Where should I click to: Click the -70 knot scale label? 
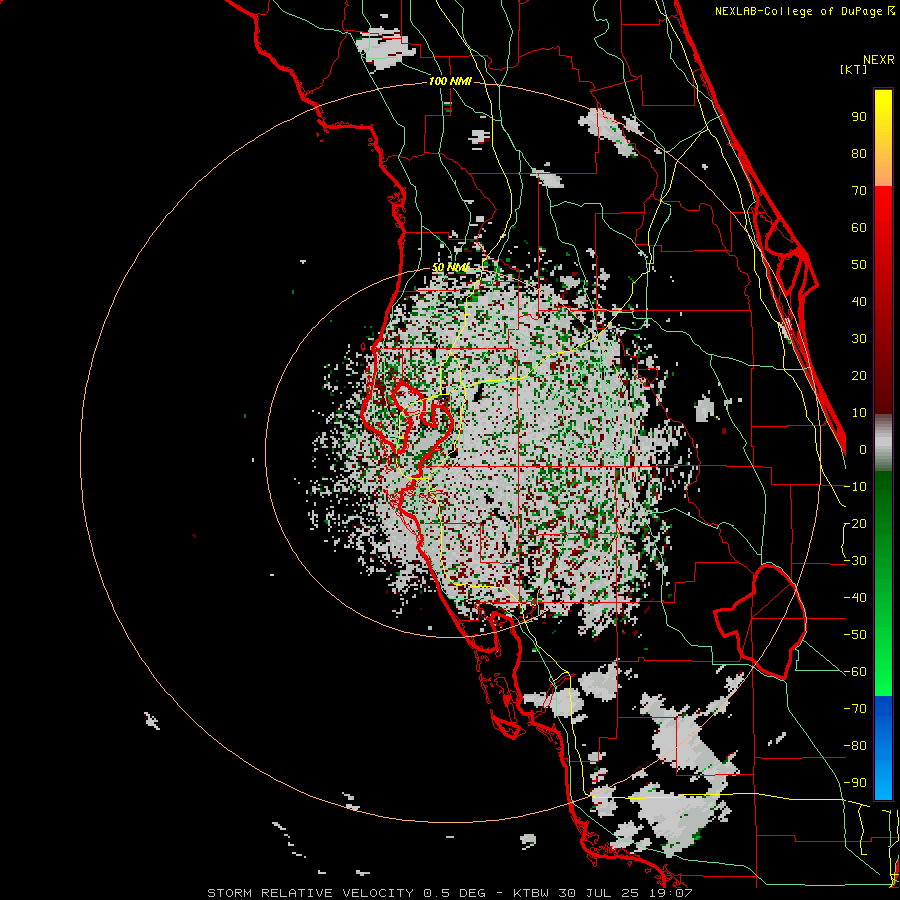pyautogui.click(x=855, y=709)
